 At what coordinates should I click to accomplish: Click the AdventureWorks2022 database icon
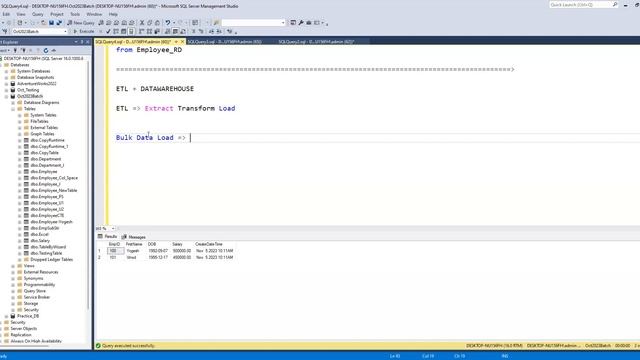[13, 84]
